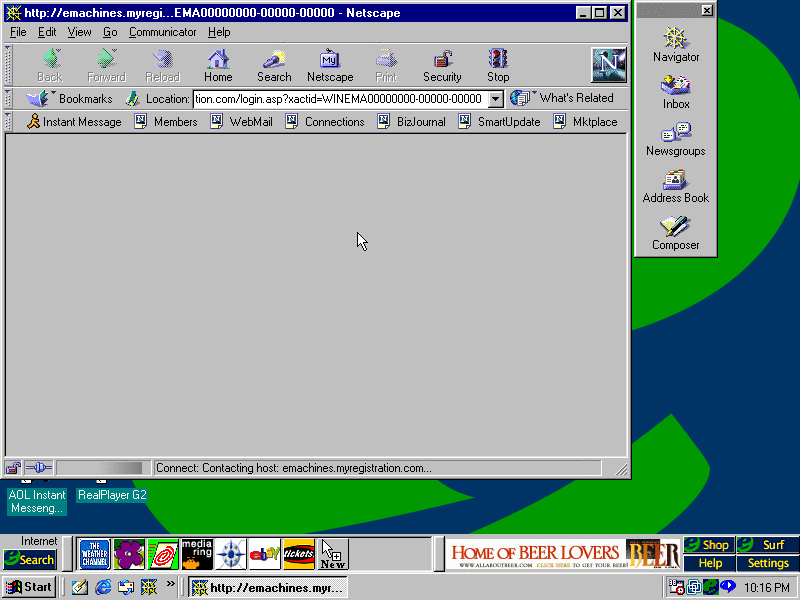Click the What's Related button
Image resolution: width=800 pixels, height=600 pixels.
[563, 98]
